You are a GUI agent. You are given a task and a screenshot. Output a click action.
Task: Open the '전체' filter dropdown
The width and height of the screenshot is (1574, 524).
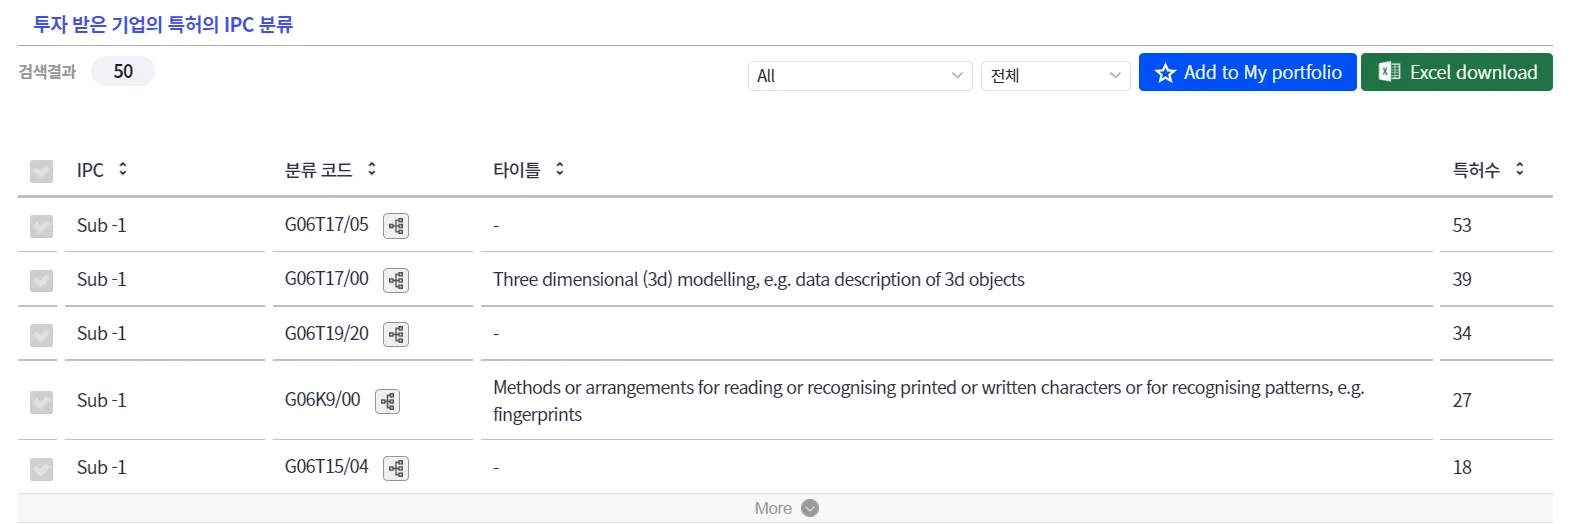1055,76
